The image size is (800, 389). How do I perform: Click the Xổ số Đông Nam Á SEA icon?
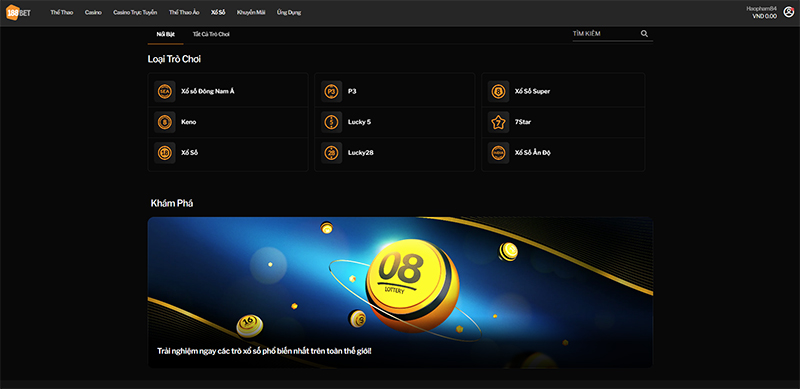click(x=165, y=91)
